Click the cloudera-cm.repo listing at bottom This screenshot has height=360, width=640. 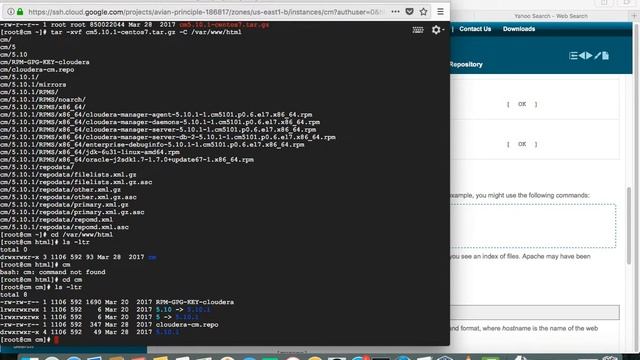coord(109,324)
